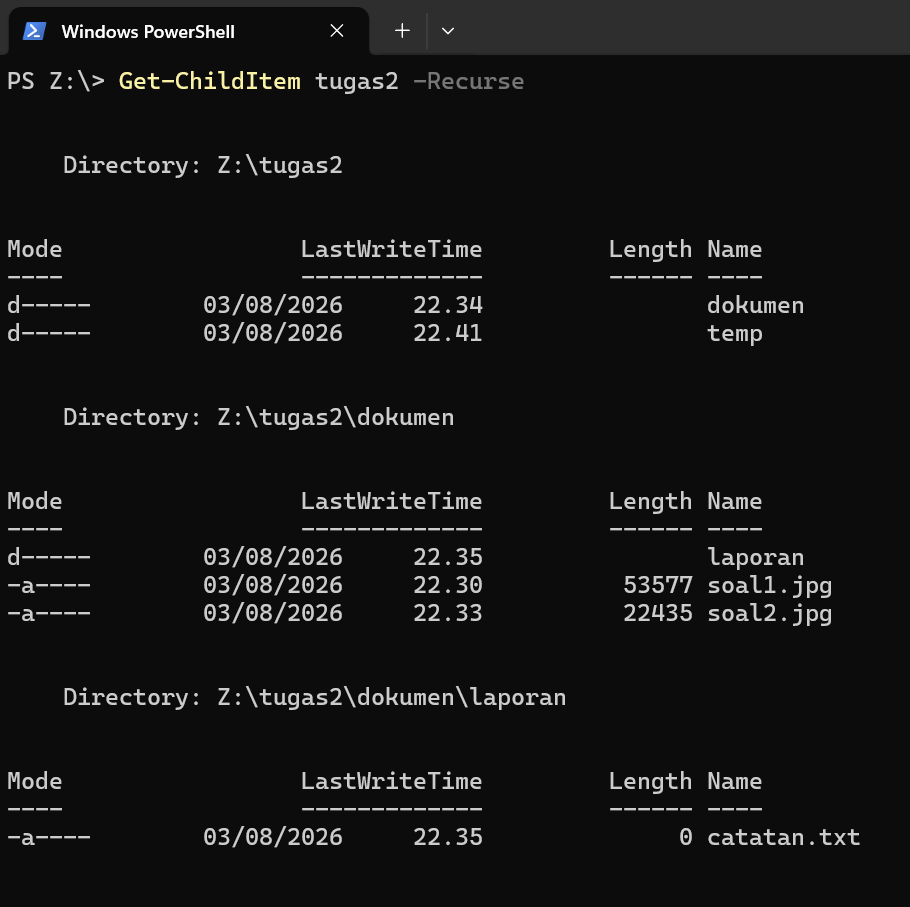The height and width of the screenshot is (907, 910).
Task: Click the 'Directory: Z:\tugas2\dokumen\laporan' line
Action: tap(314, 697)
